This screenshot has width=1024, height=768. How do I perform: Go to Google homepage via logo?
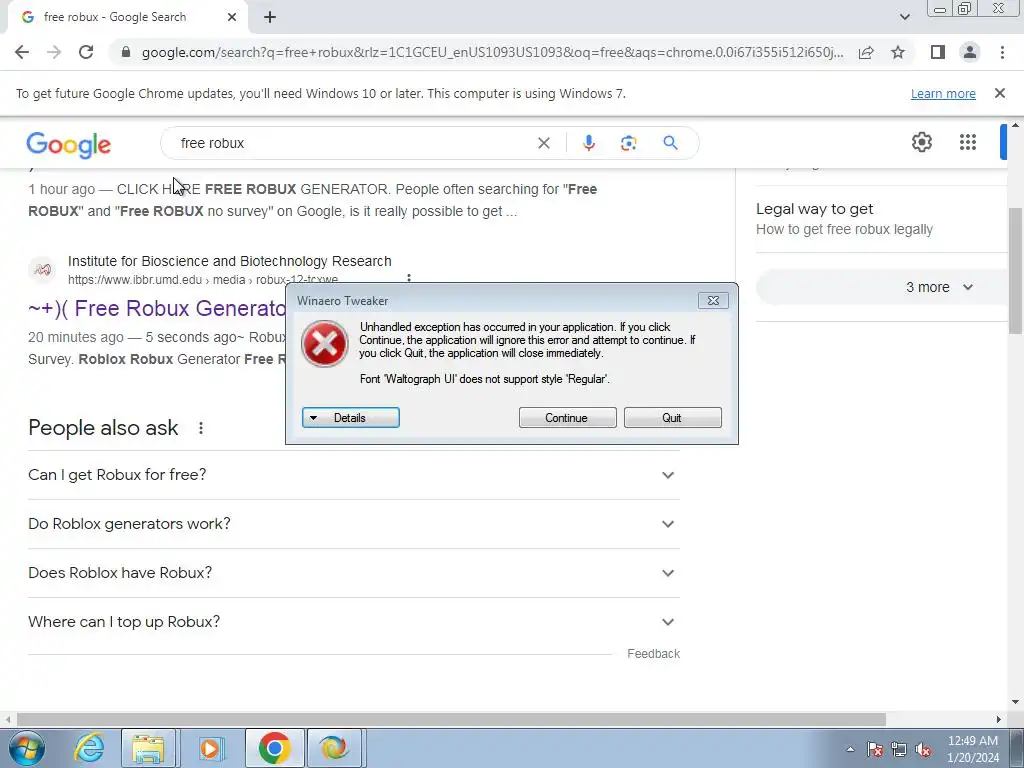(x=69, y=144)
